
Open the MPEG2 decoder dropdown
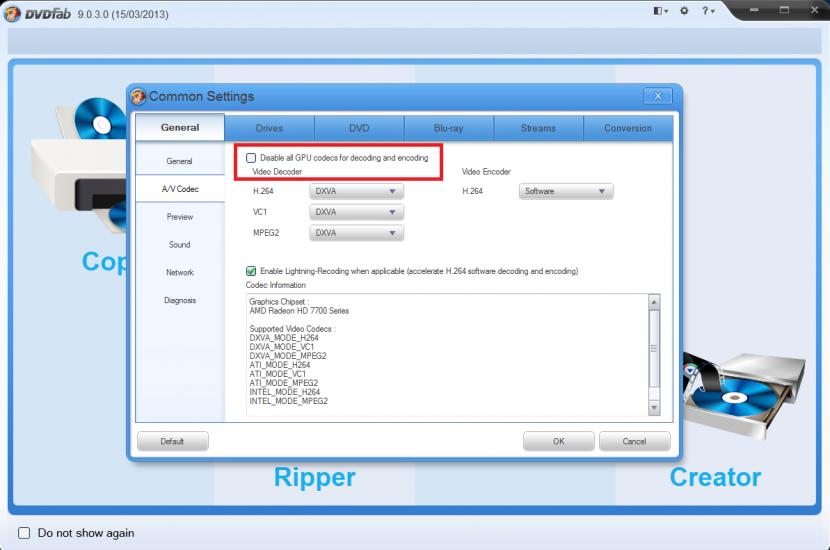pyautogui.click(x=357, y=233)
